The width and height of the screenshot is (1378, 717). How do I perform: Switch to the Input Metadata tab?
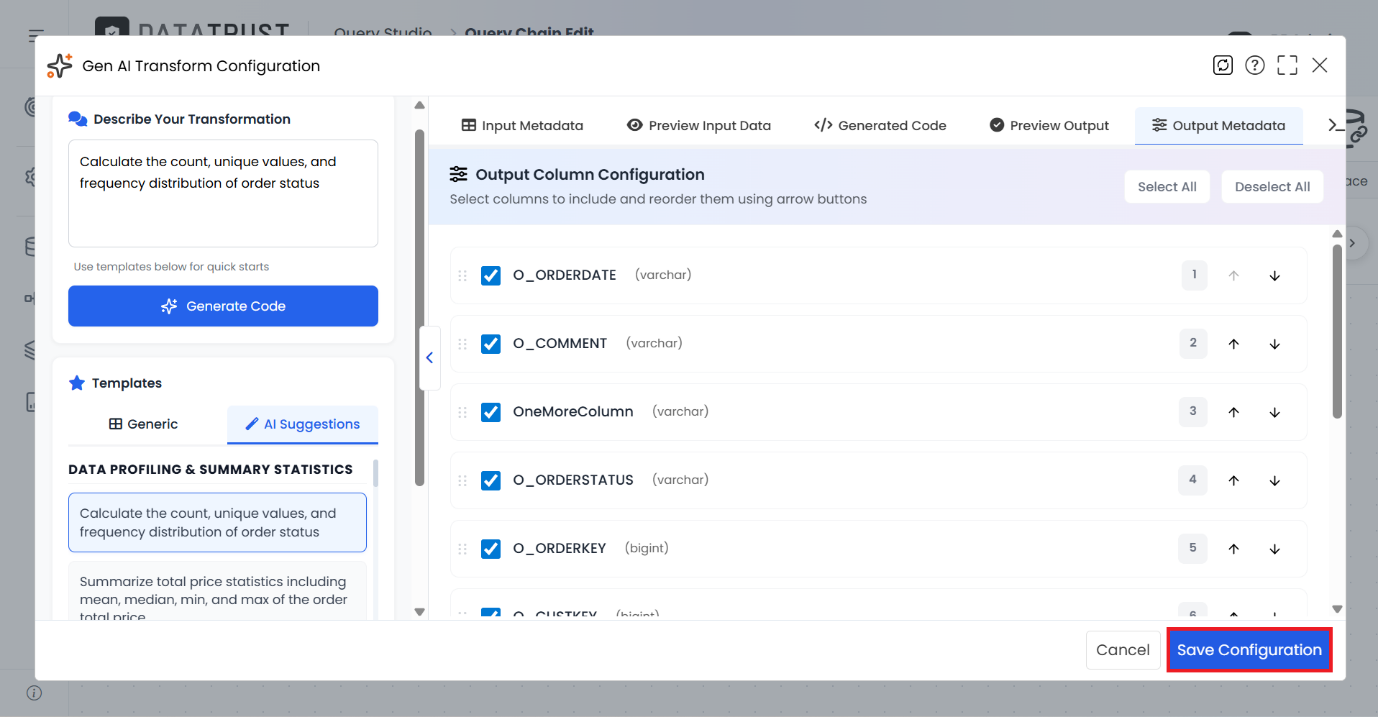coord(522,125)
